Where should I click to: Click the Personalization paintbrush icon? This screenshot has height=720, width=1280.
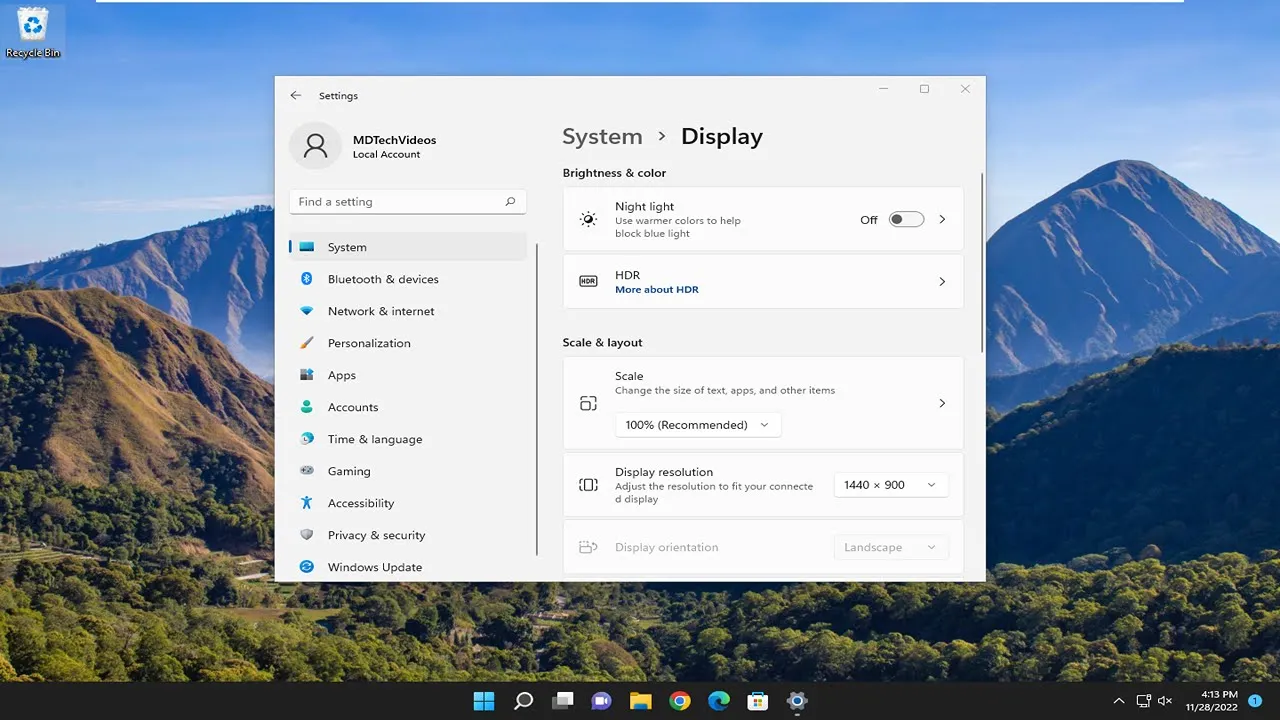[307, 343]
